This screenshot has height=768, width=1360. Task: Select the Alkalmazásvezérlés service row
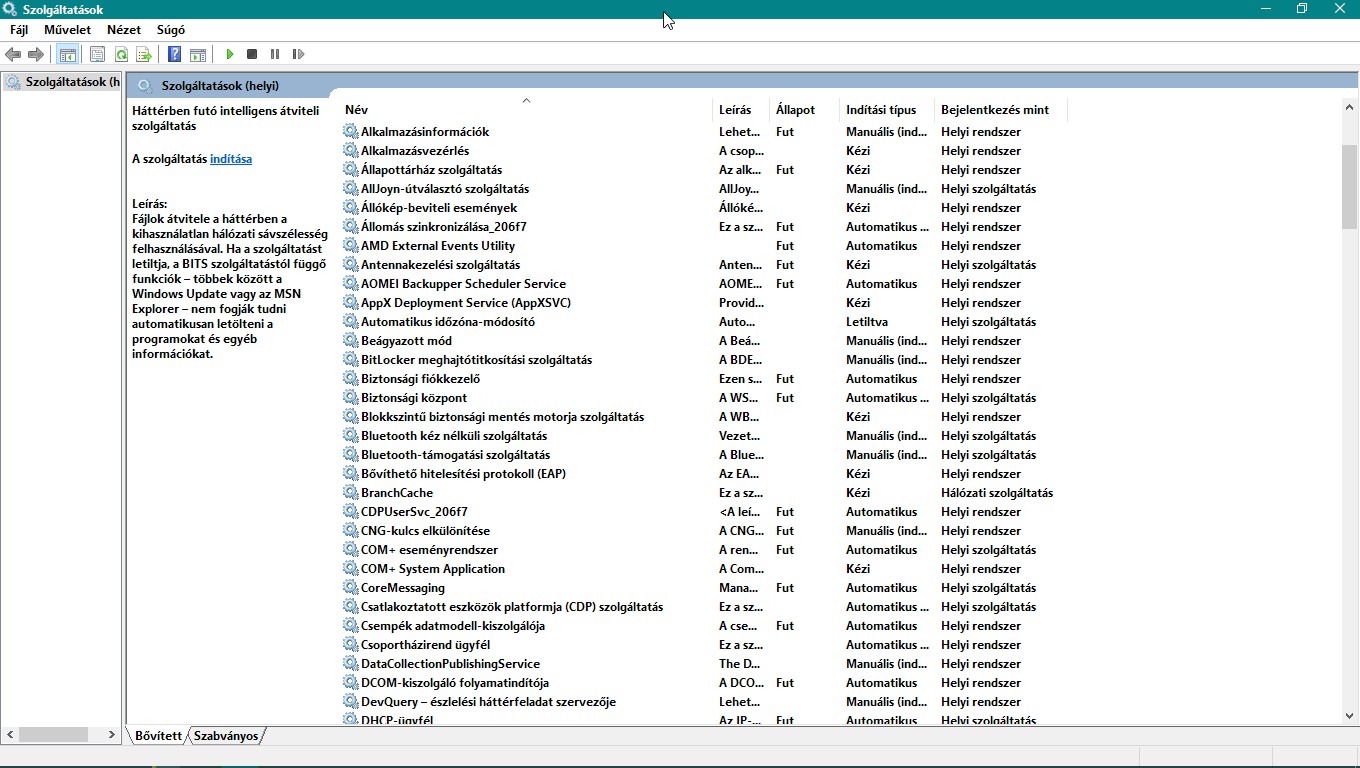pos(704,150)
